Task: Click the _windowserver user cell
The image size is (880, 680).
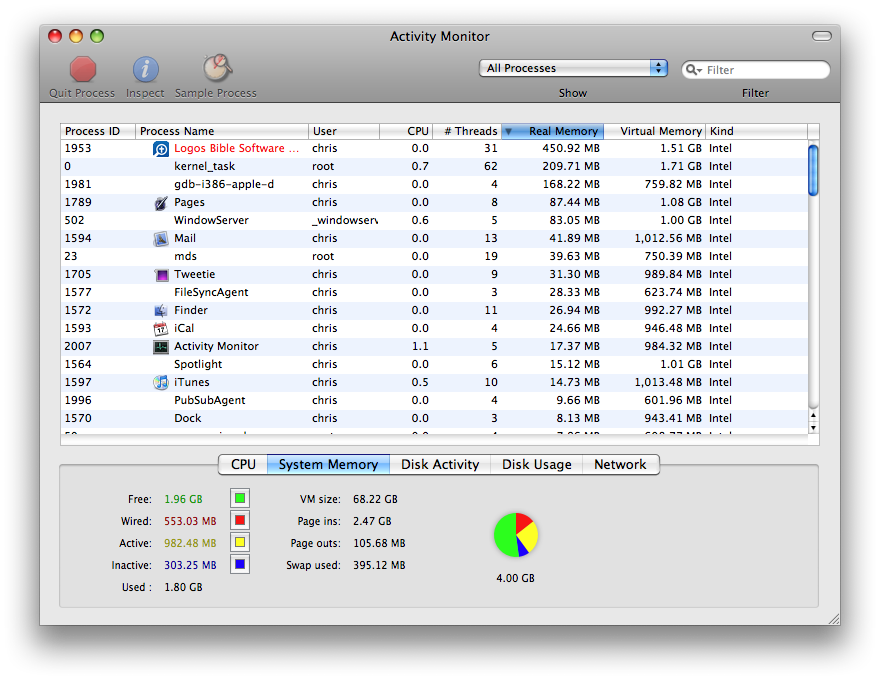Action: (345, 220)
